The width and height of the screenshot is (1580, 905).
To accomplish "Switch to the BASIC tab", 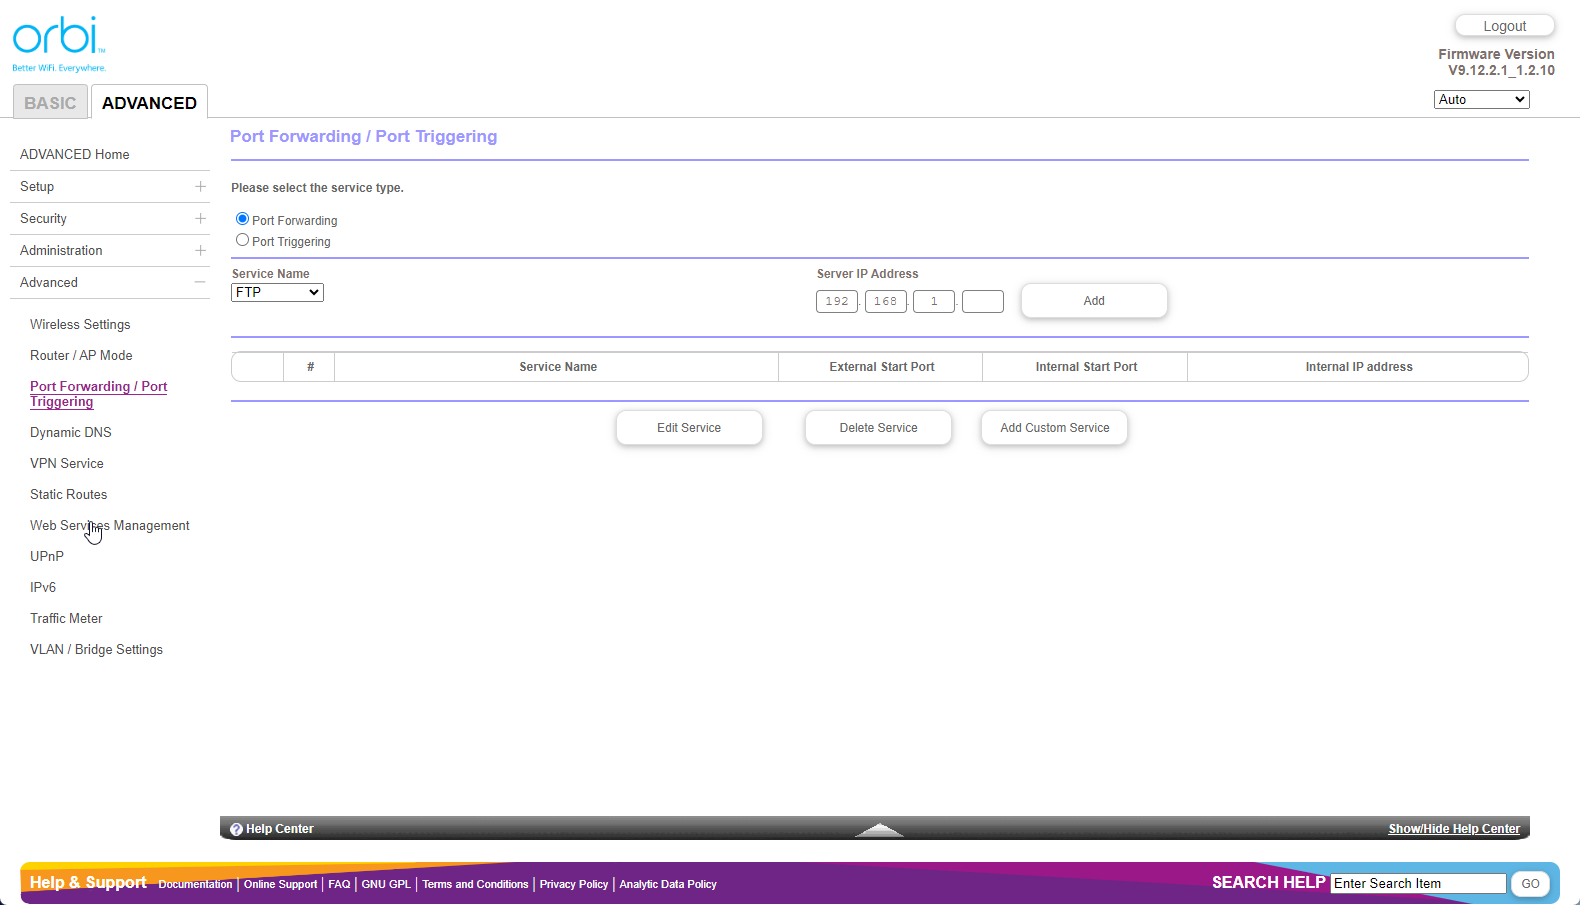I will point(50,103).
